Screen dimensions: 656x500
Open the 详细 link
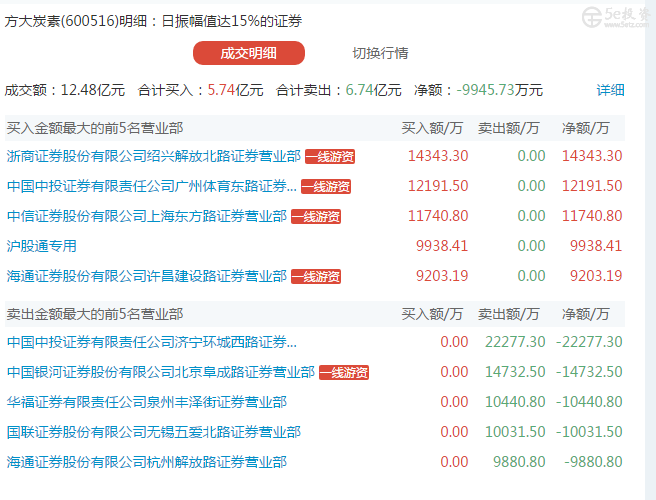click(x=610, y=90)
